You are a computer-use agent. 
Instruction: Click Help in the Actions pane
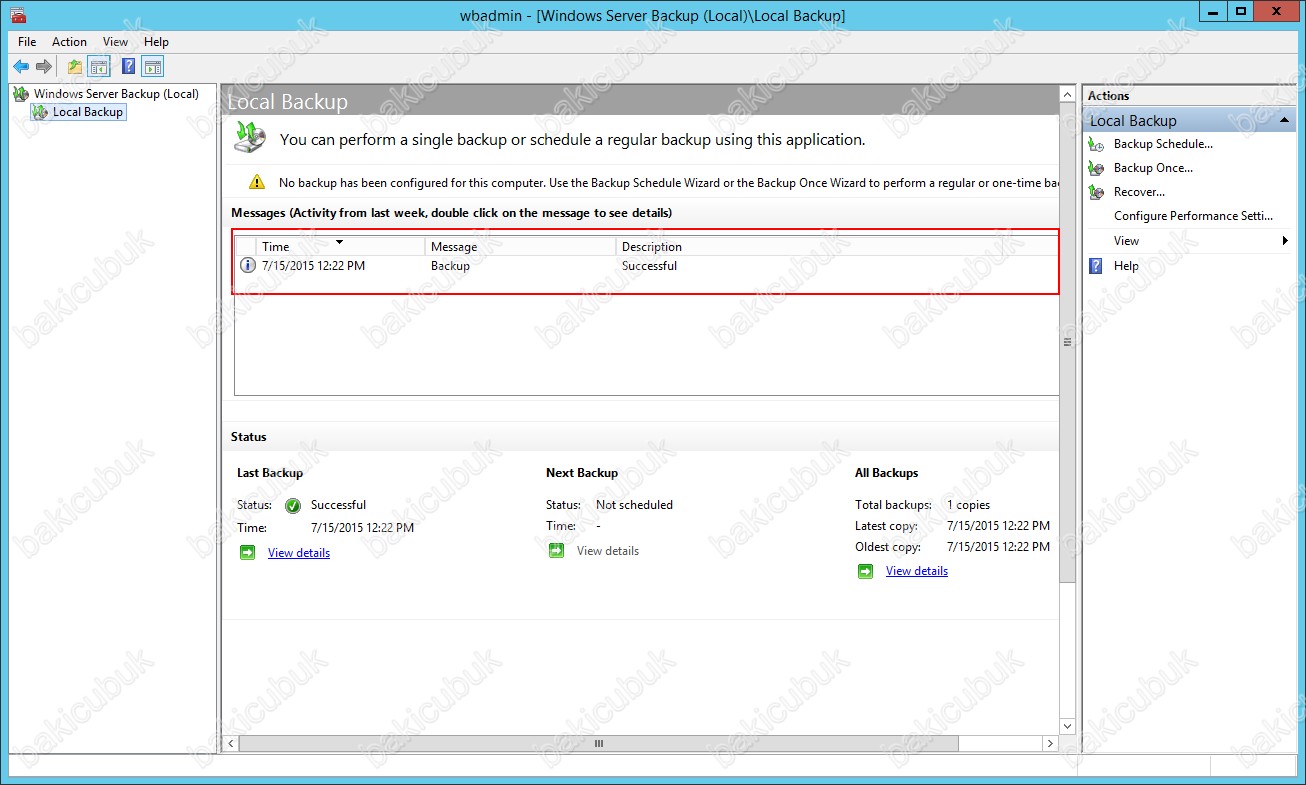click(1126, 266)
